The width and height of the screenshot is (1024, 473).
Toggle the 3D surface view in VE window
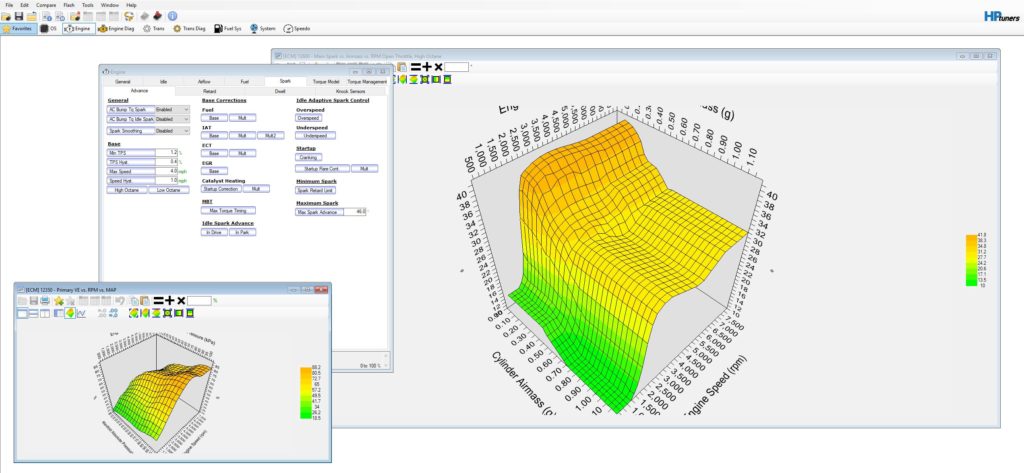pos(70,313)
